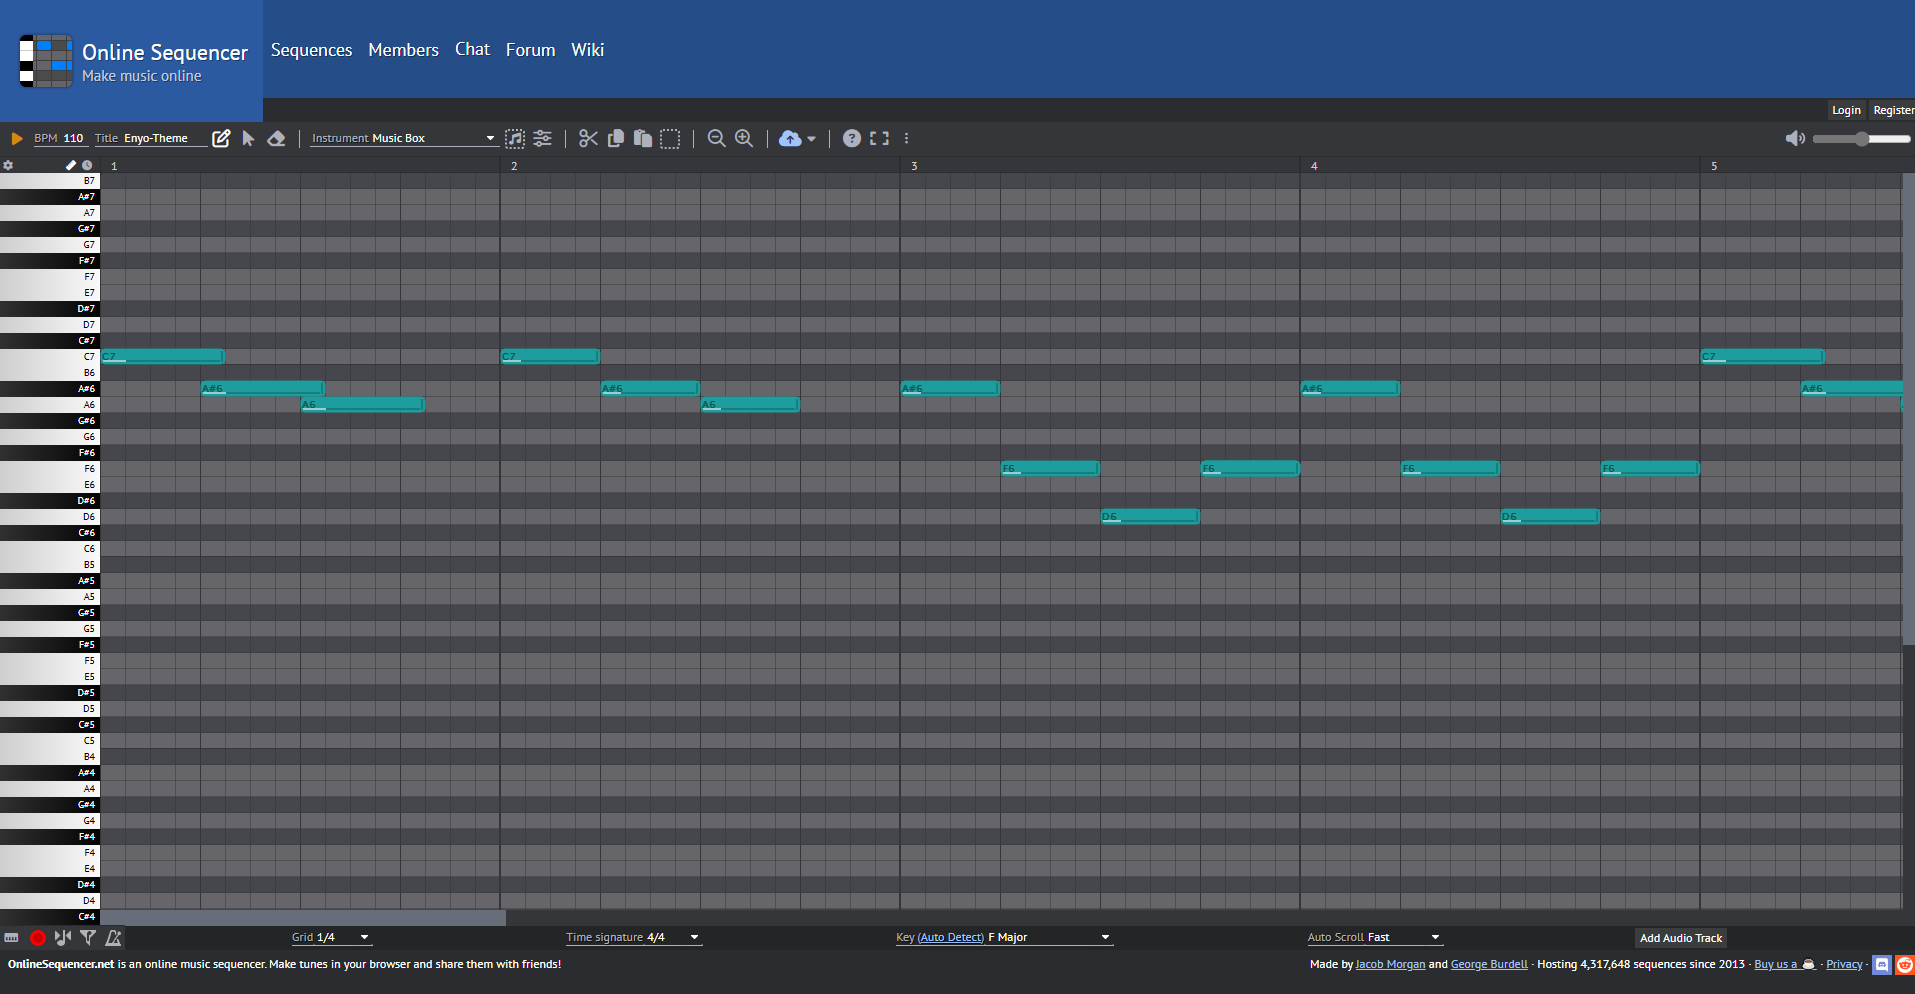This screenshot has width=1915, height=994.
Task: Open help via the question mark icon
Action: 851,138
